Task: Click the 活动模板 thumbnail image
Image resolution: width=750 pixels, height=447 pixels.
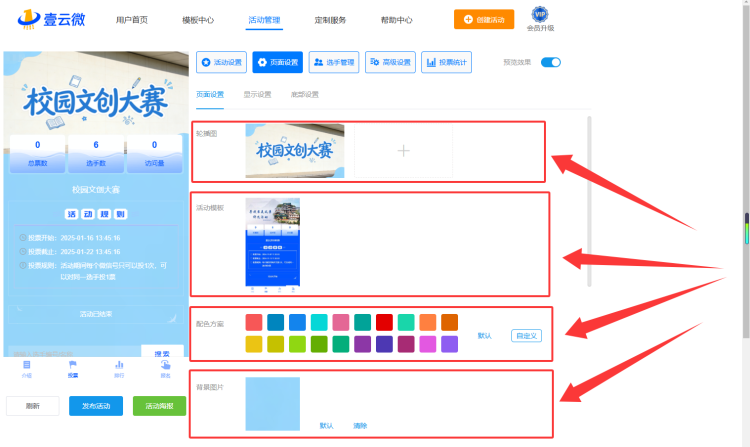Action: coord(273,242)
